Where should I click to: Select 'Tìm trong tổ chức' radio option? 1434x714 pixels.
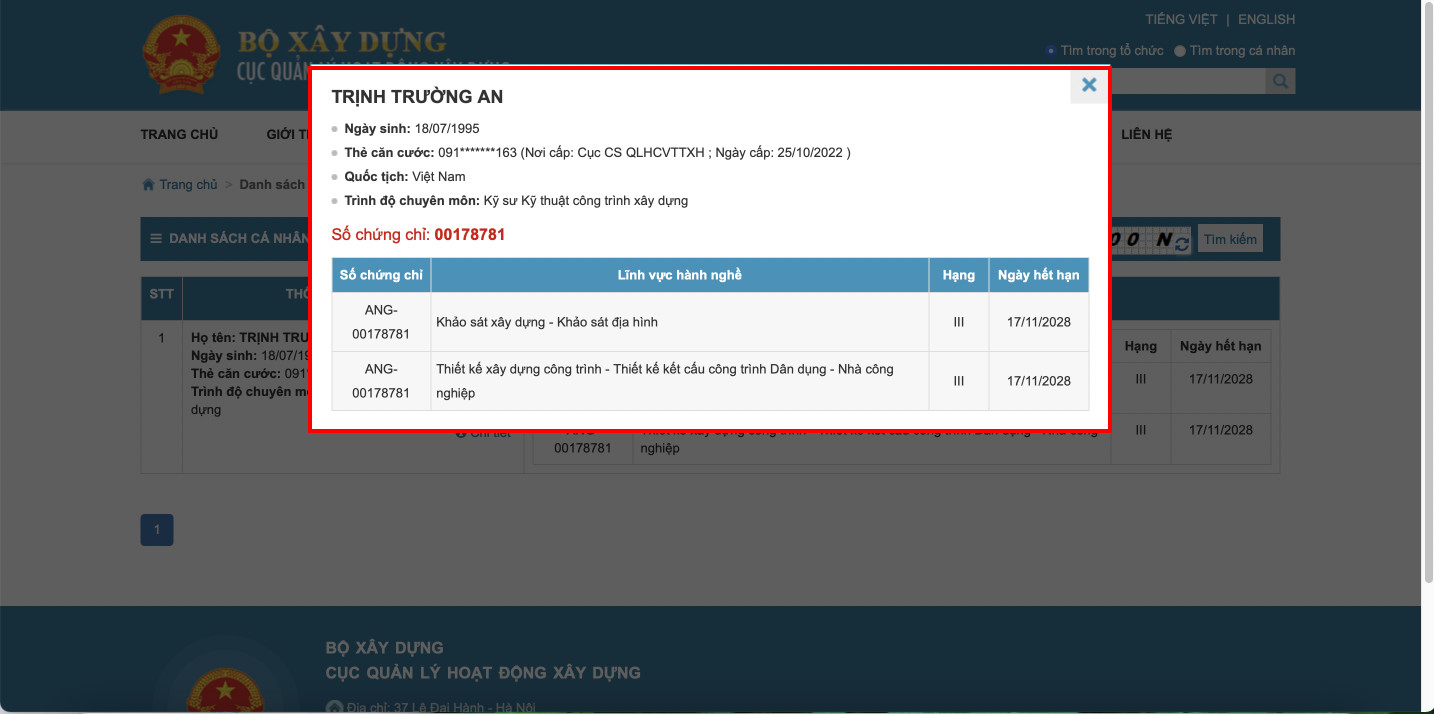[x=1051, y=50]
